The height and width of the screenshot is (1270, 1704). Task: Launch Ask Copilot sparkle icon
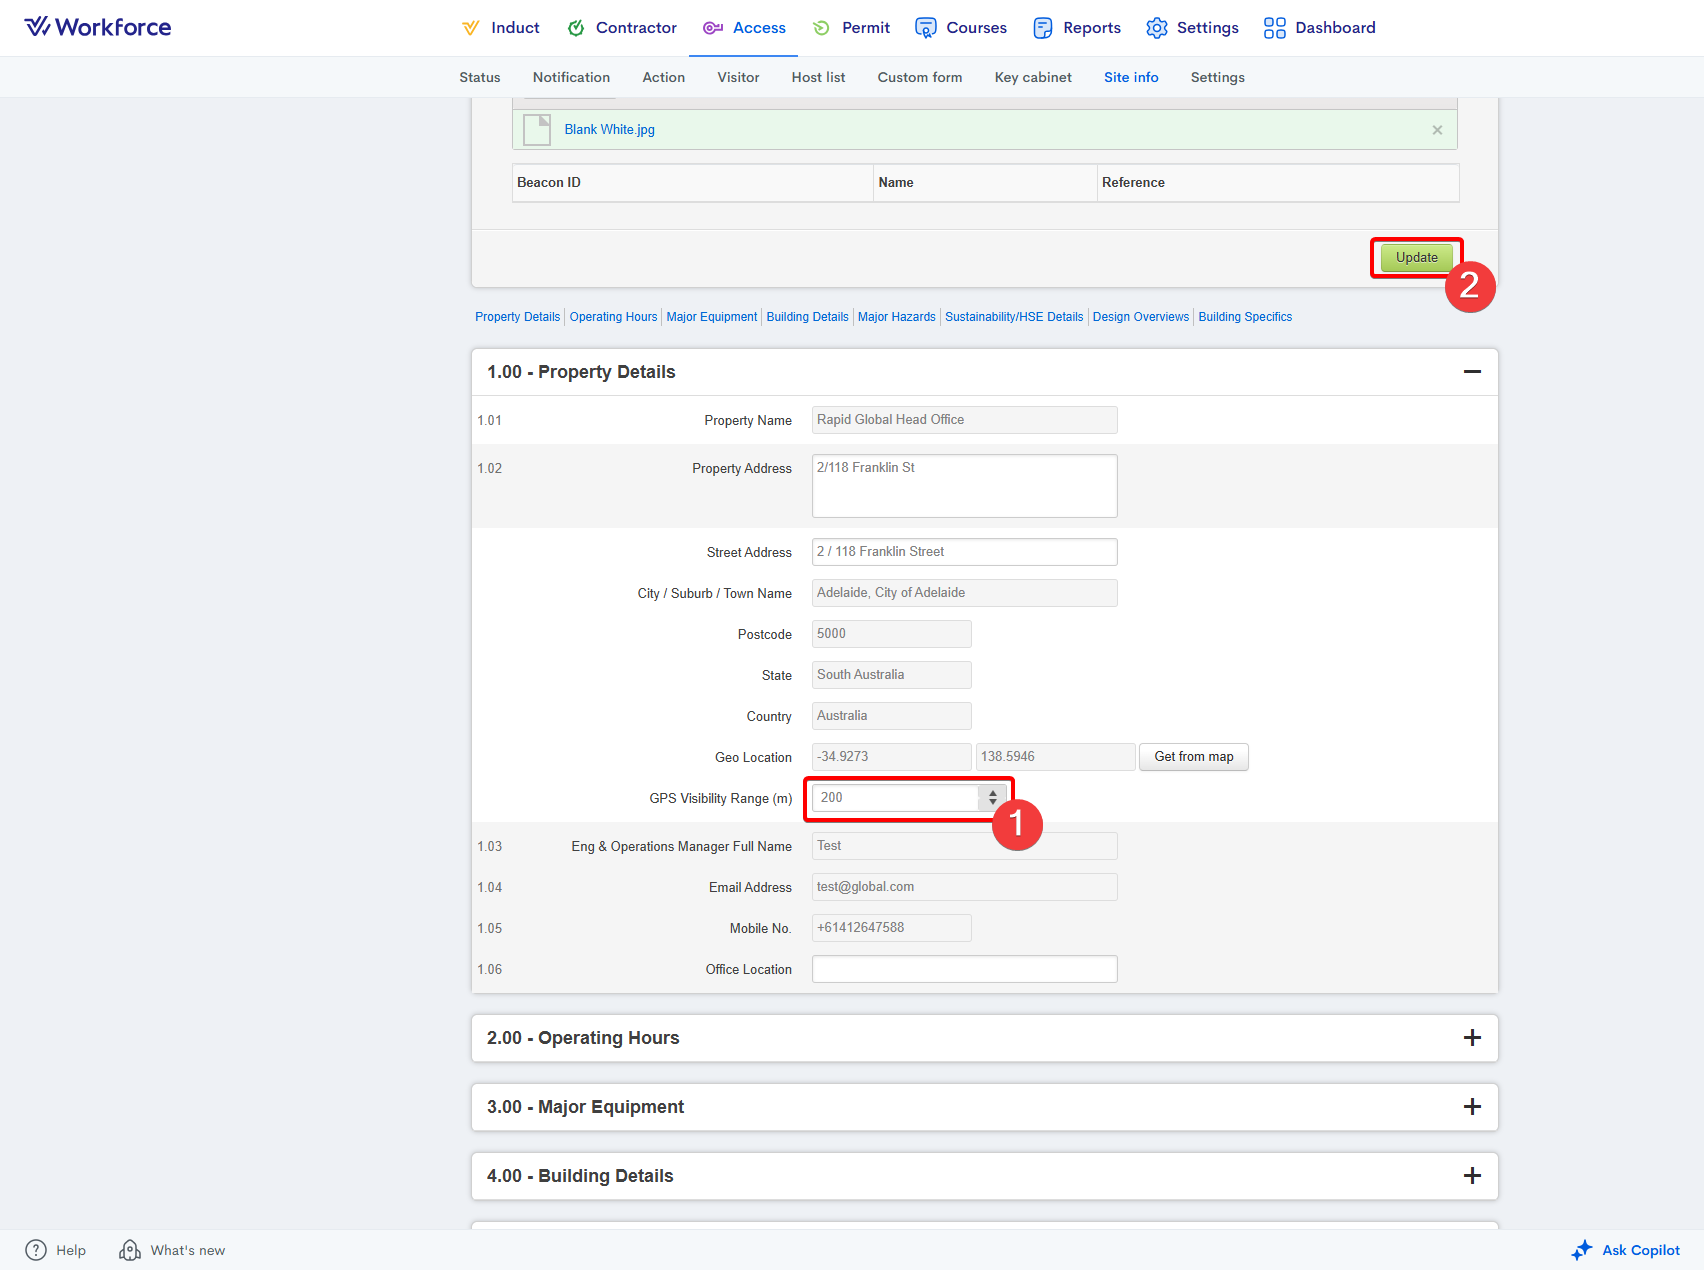[1582, 1250]
